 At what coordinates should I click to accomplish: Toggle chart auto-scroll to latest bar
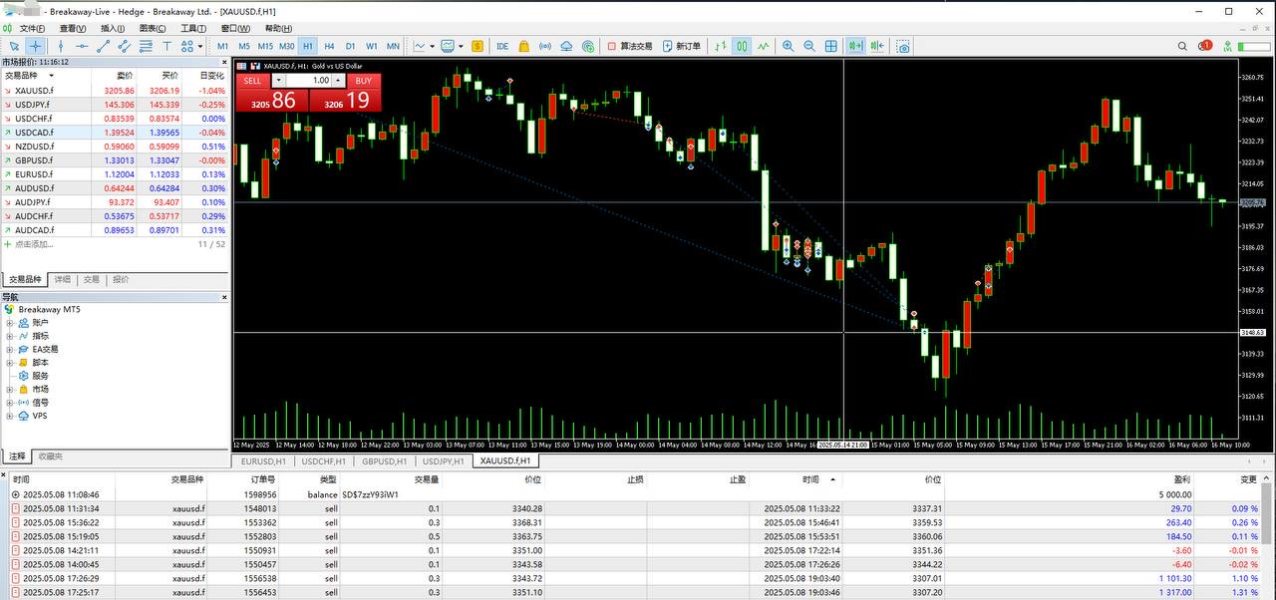coord(856,46)
